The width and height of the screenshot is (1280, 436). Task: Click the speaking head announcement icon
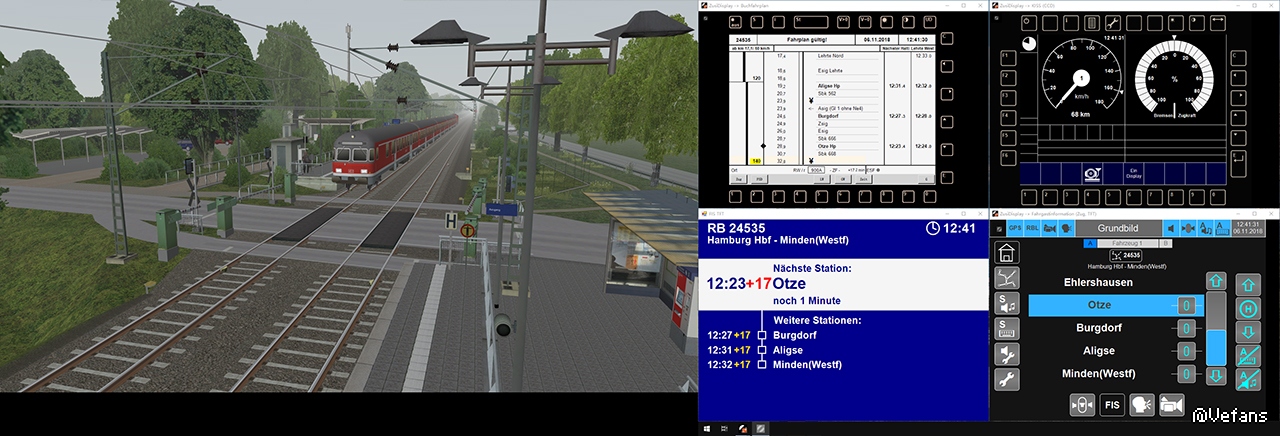[1142, 405]
